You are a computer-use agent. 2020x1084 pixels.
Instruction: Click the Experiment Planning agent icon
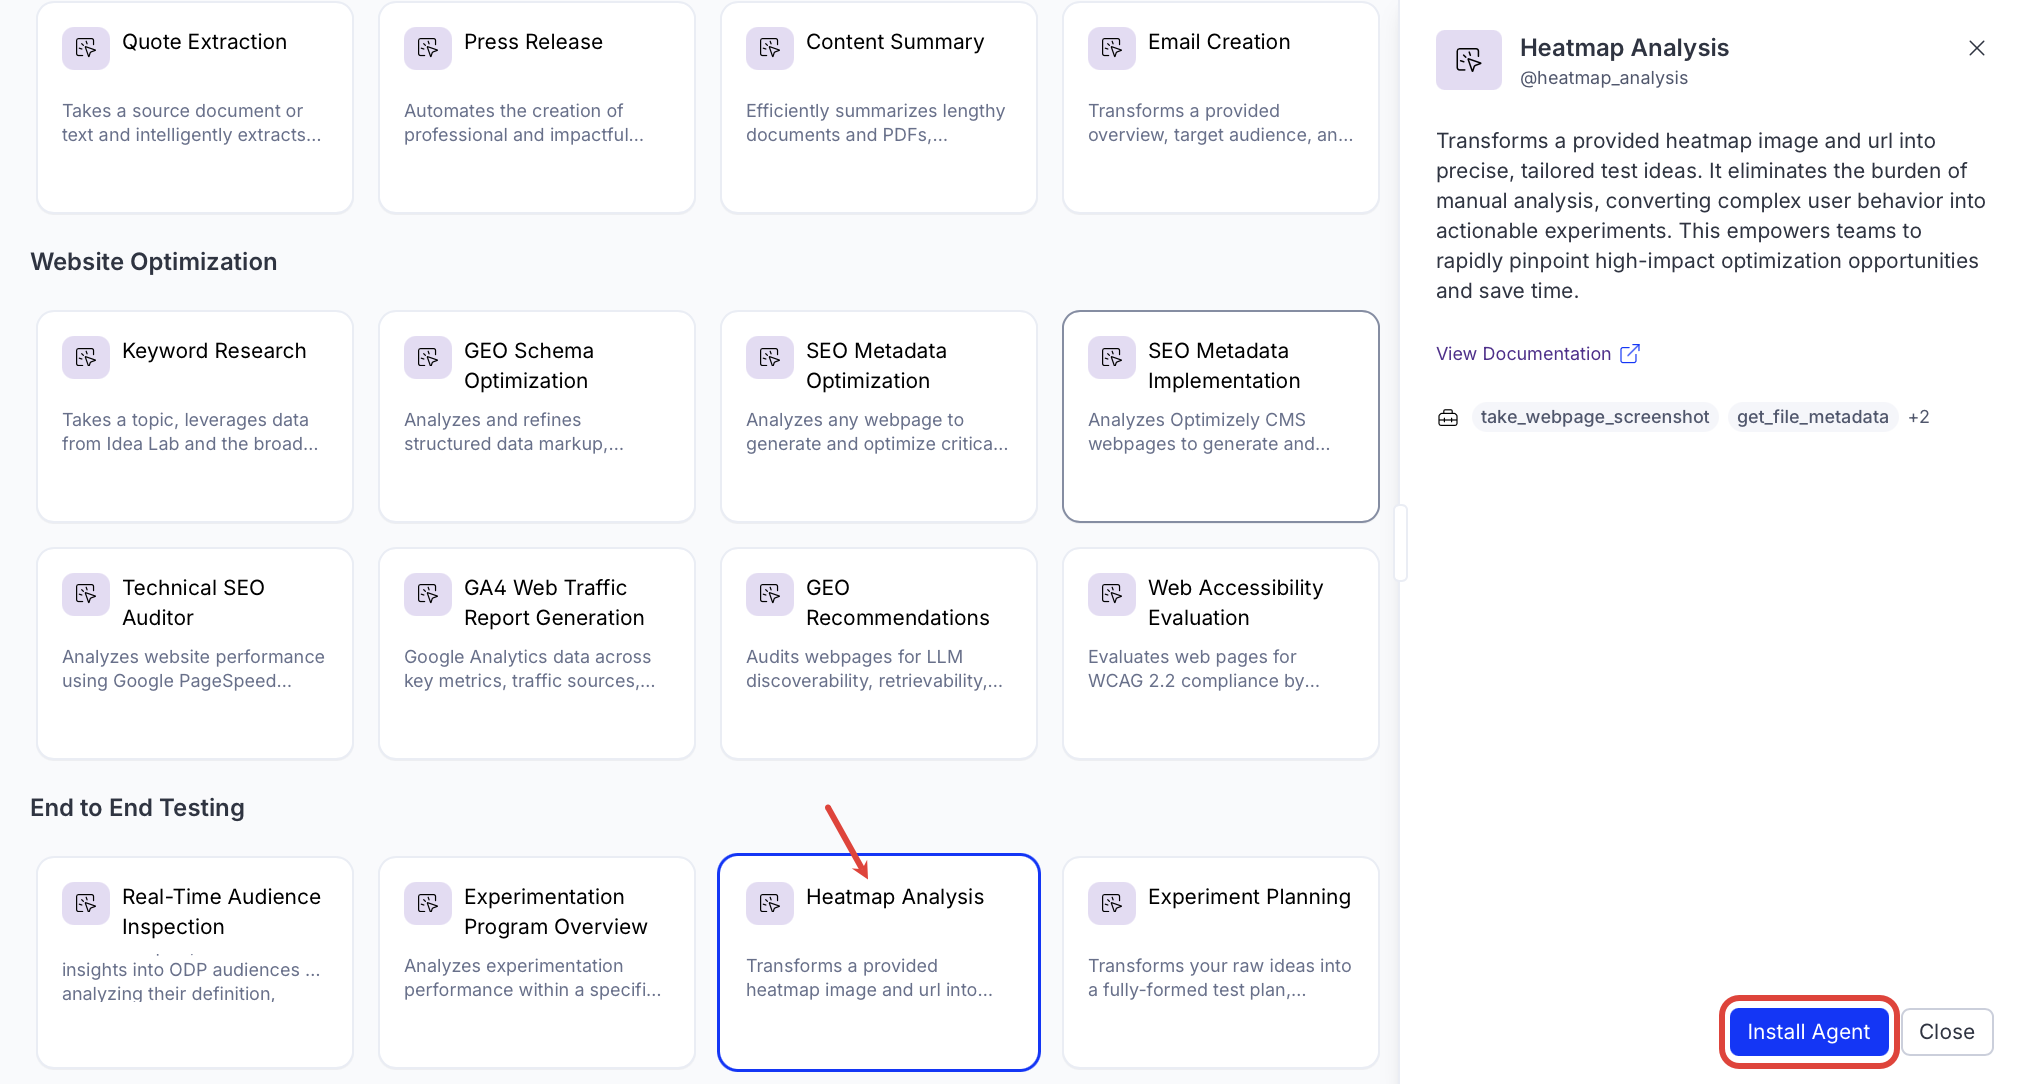[1111, 903]
